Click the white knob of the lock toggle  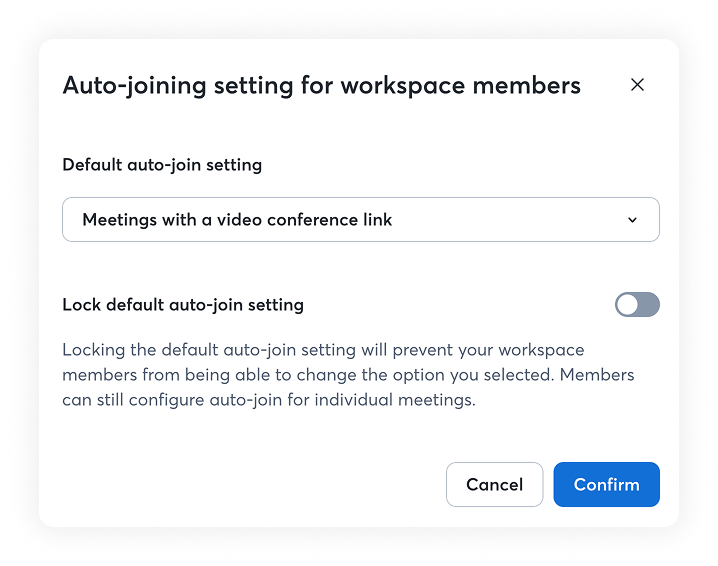tap(627, 305)
